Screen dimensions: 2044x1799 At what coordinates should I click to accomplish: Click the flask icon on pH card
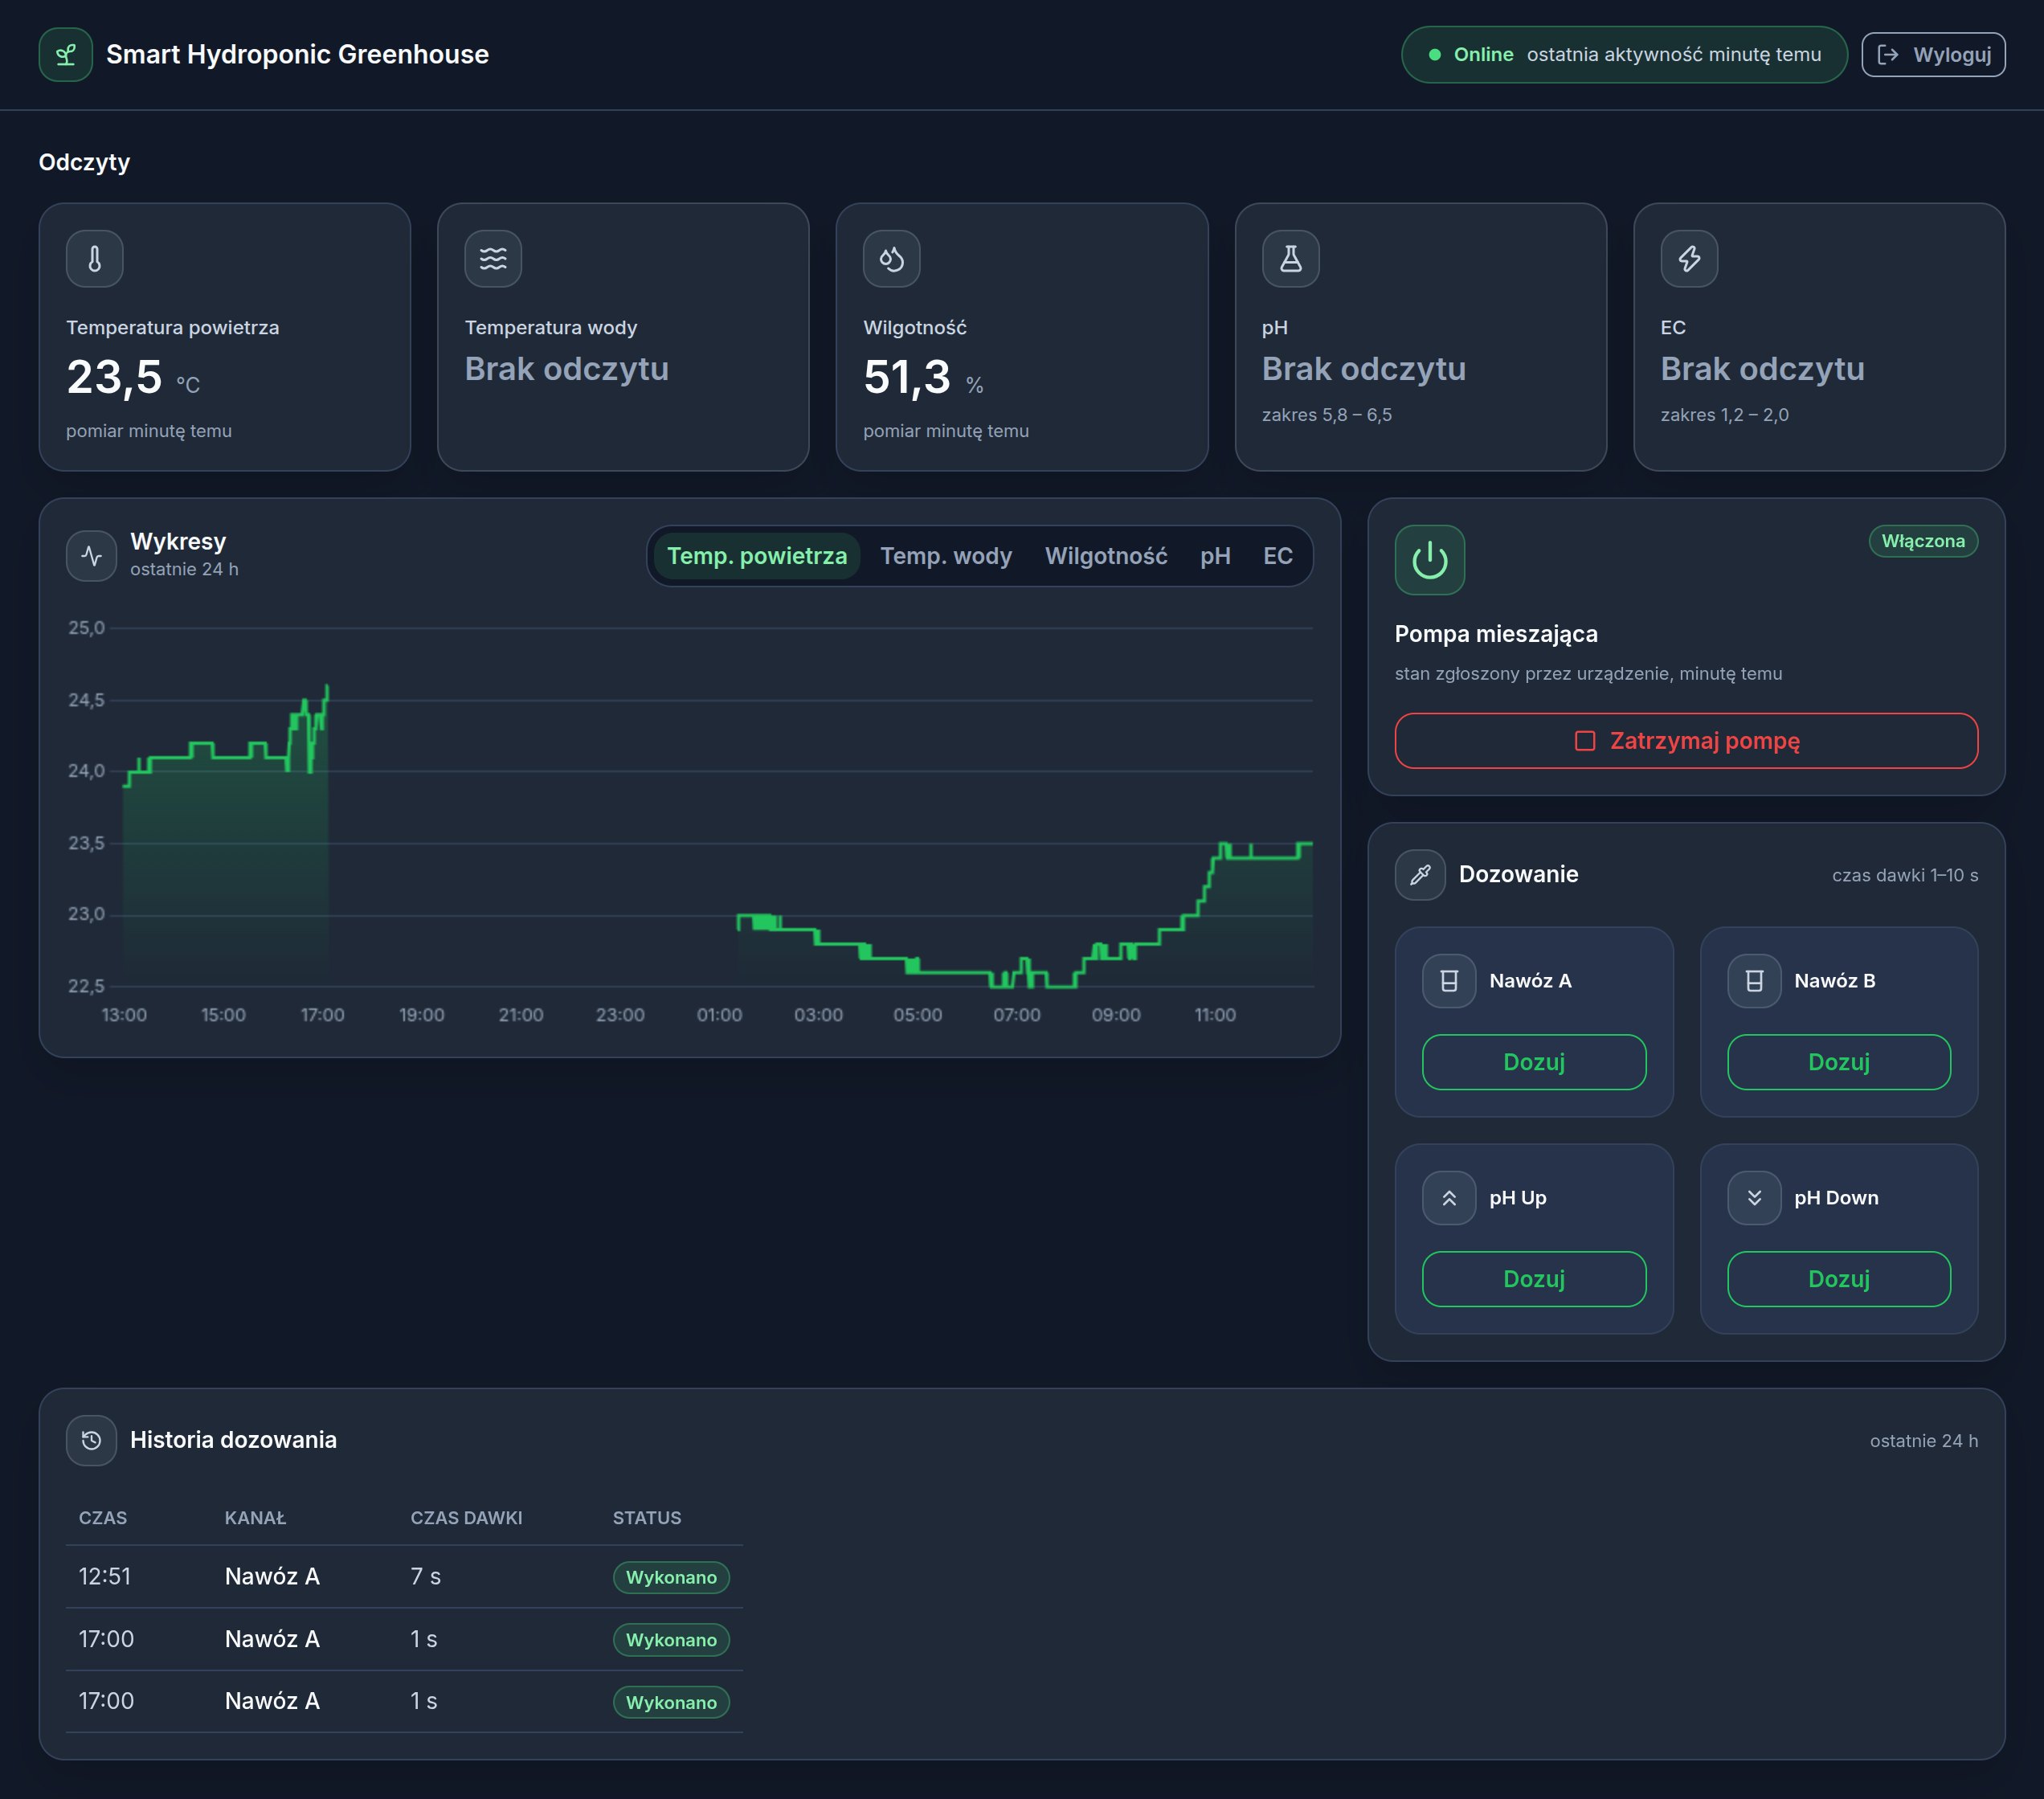pyautogui.click(x=1291, y=259)
